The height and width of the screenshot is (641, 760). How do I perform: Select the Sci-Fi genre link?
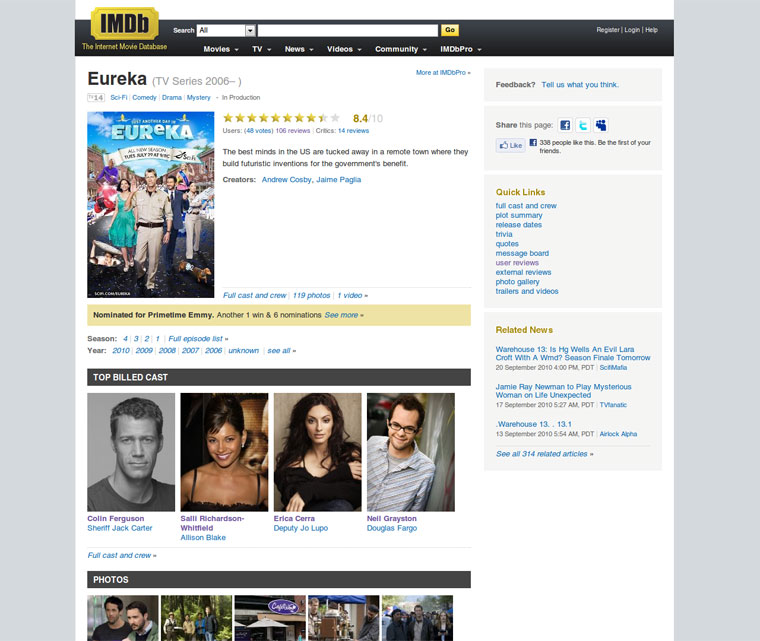[119, 97]
